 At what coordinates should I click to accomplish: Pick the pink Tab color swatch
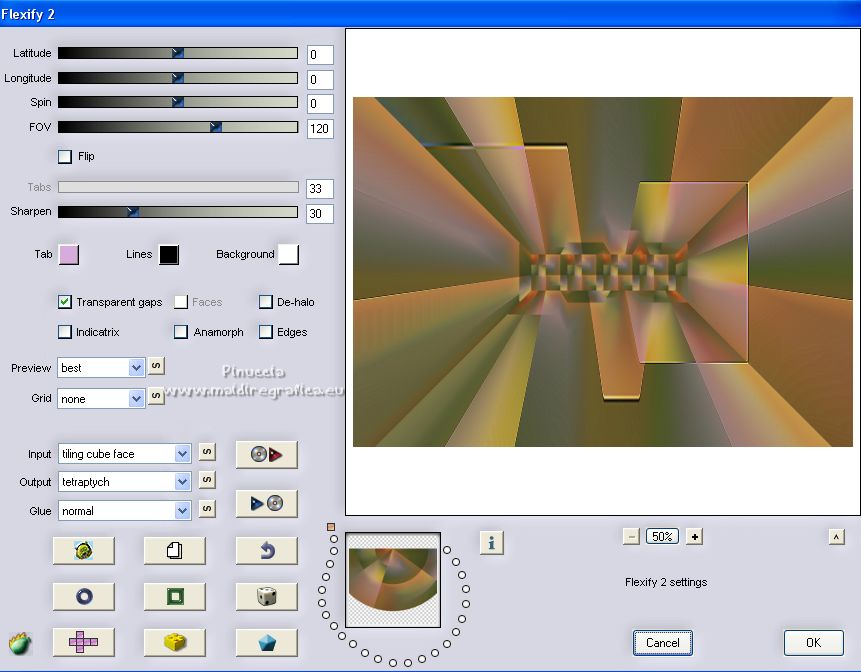click(68, 254)
